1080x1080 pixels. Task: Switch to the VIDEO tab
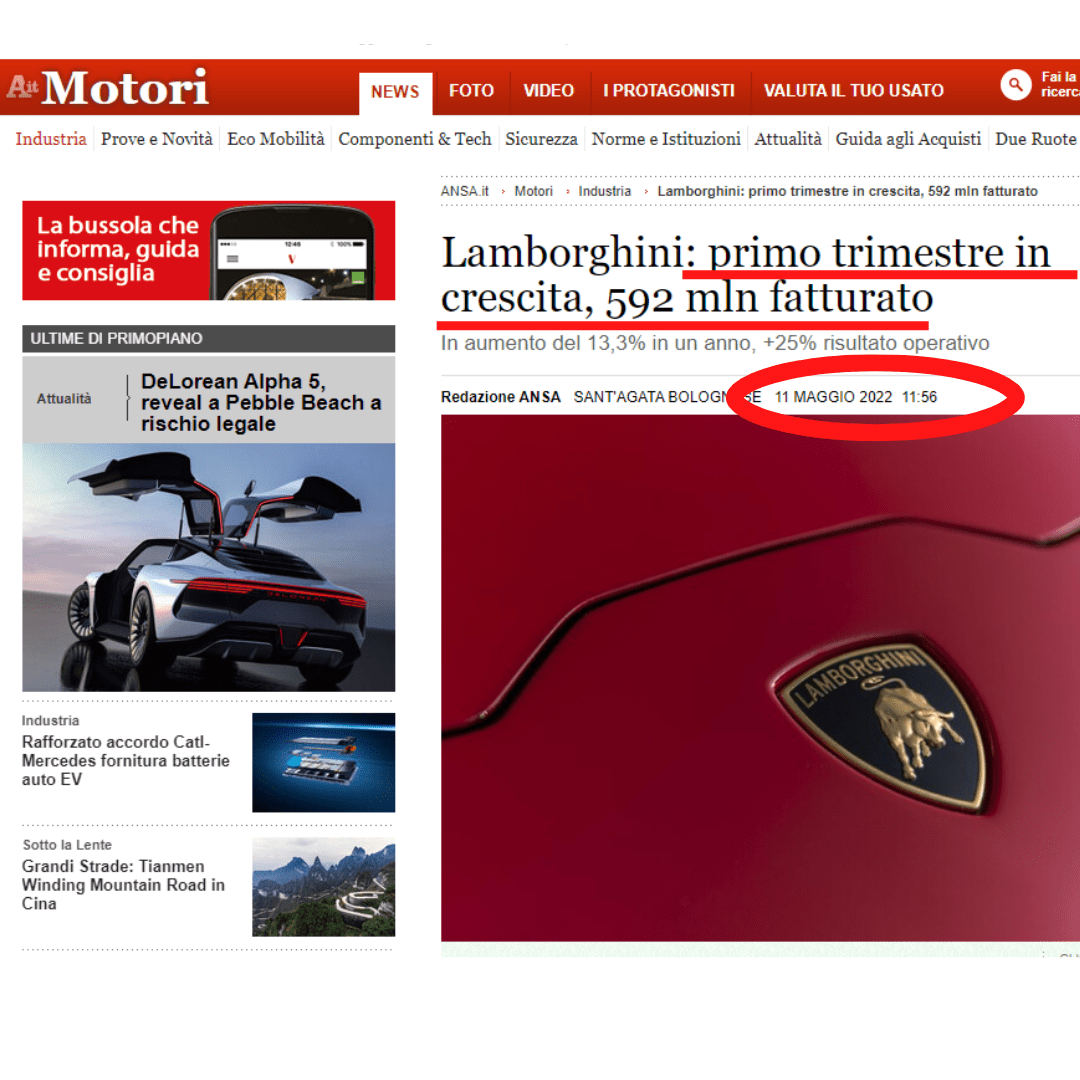(x=548, y=91)
